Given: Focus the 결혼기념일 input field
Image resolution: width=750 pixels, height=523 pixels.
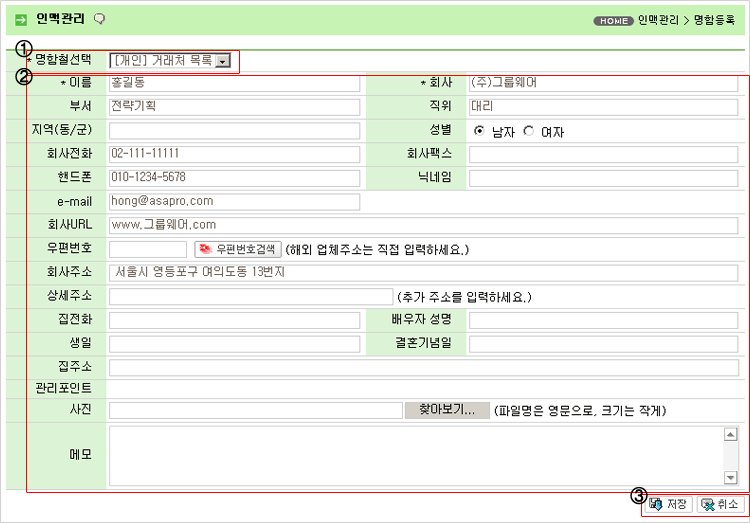Looking at the screenshot, I should point(603,344).
